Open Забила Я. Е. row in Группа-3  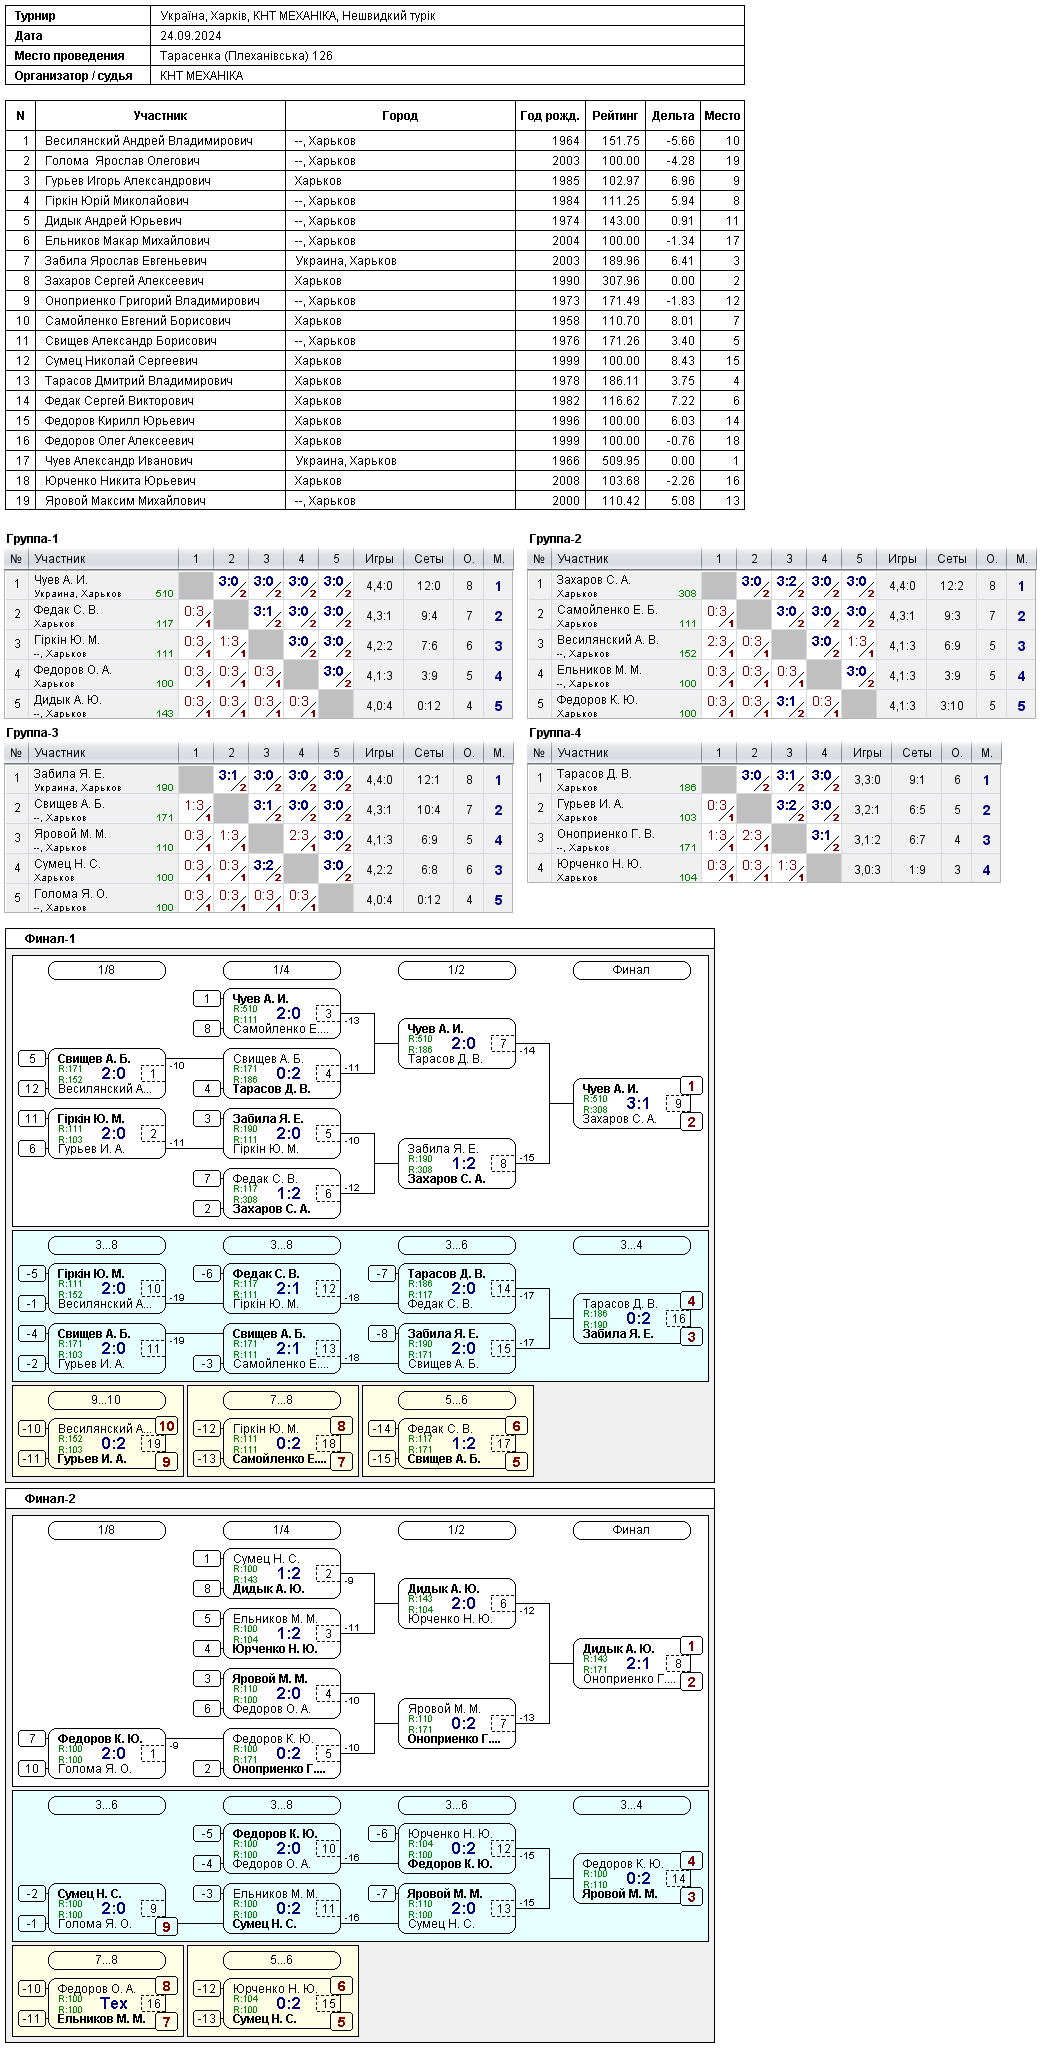(259, 780)
